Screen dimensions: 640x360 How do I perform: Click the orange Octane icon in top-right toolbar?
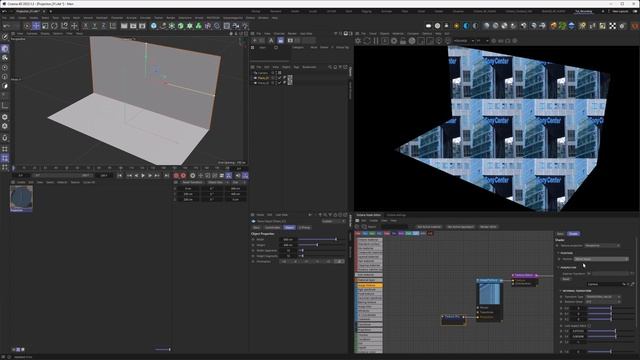[x=553, y=26]
